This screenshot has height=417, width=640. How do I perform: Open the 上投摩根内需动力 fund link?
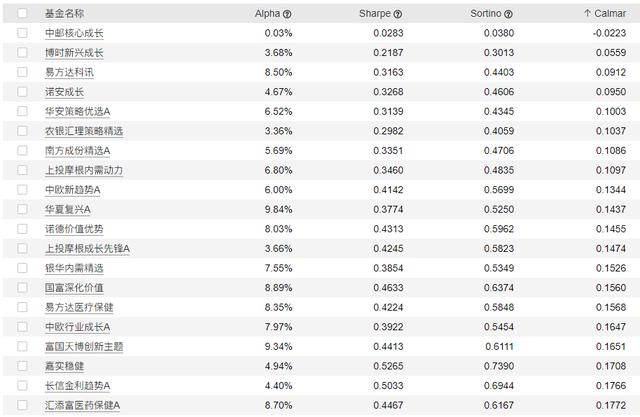84,170
